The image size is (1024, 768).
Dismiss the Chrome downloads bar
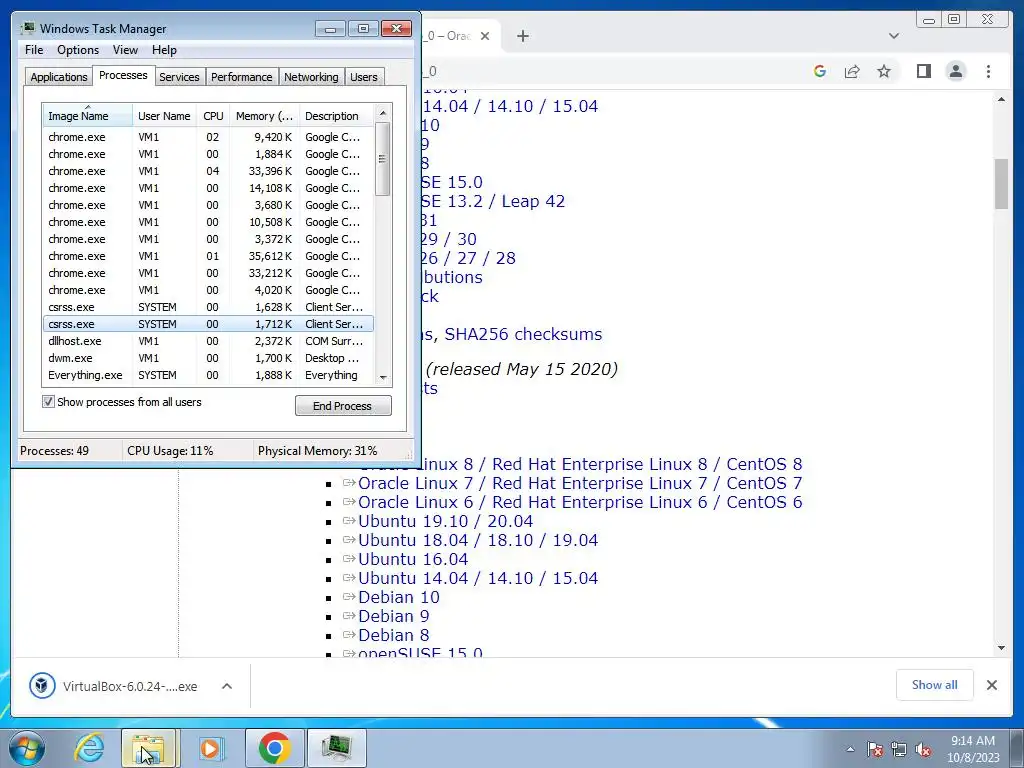coord(991,685)
